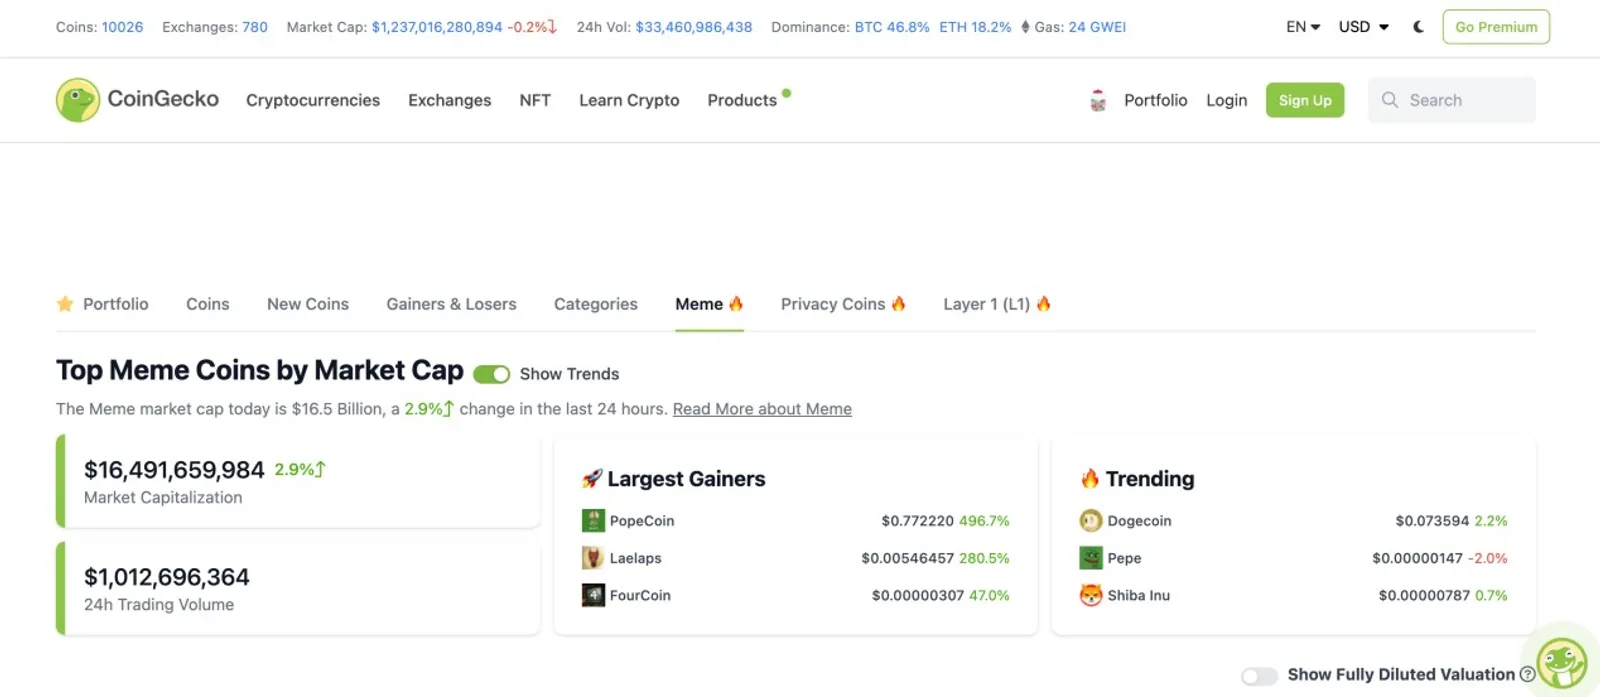
Task: Disable the Show Trends toggle
Action: (491, 374)
